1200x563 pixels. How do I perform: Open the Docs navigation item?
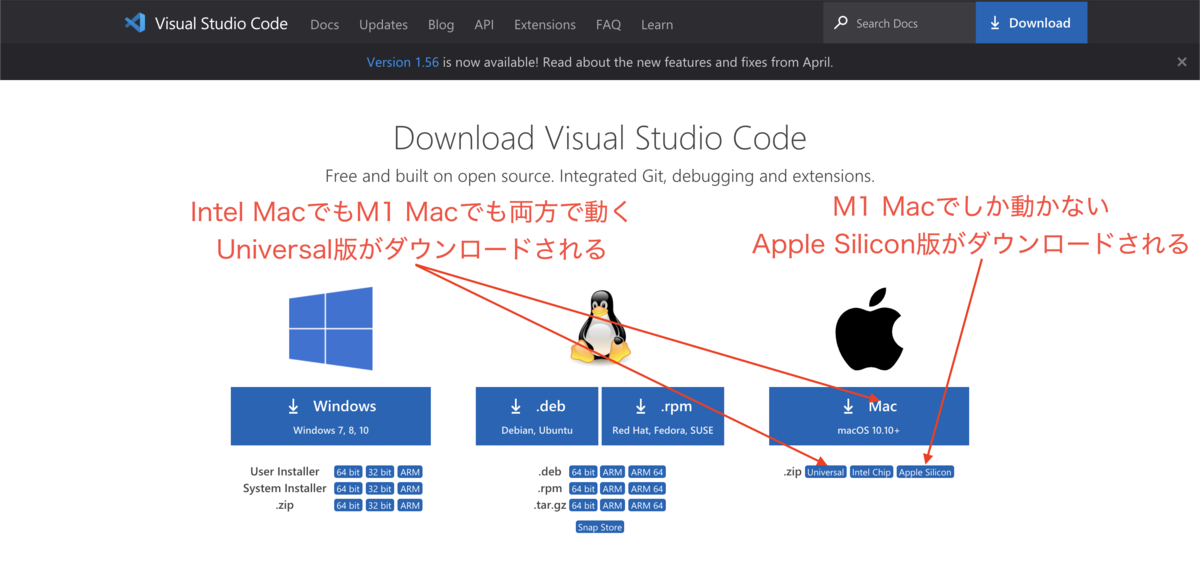pyautogui.click(x=325, y=24)
